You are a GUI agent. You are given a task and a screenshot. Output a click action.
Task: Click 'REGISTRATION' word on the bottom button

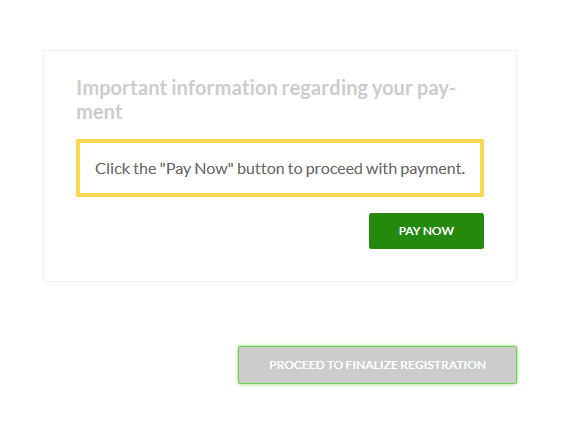pos(443,365)
